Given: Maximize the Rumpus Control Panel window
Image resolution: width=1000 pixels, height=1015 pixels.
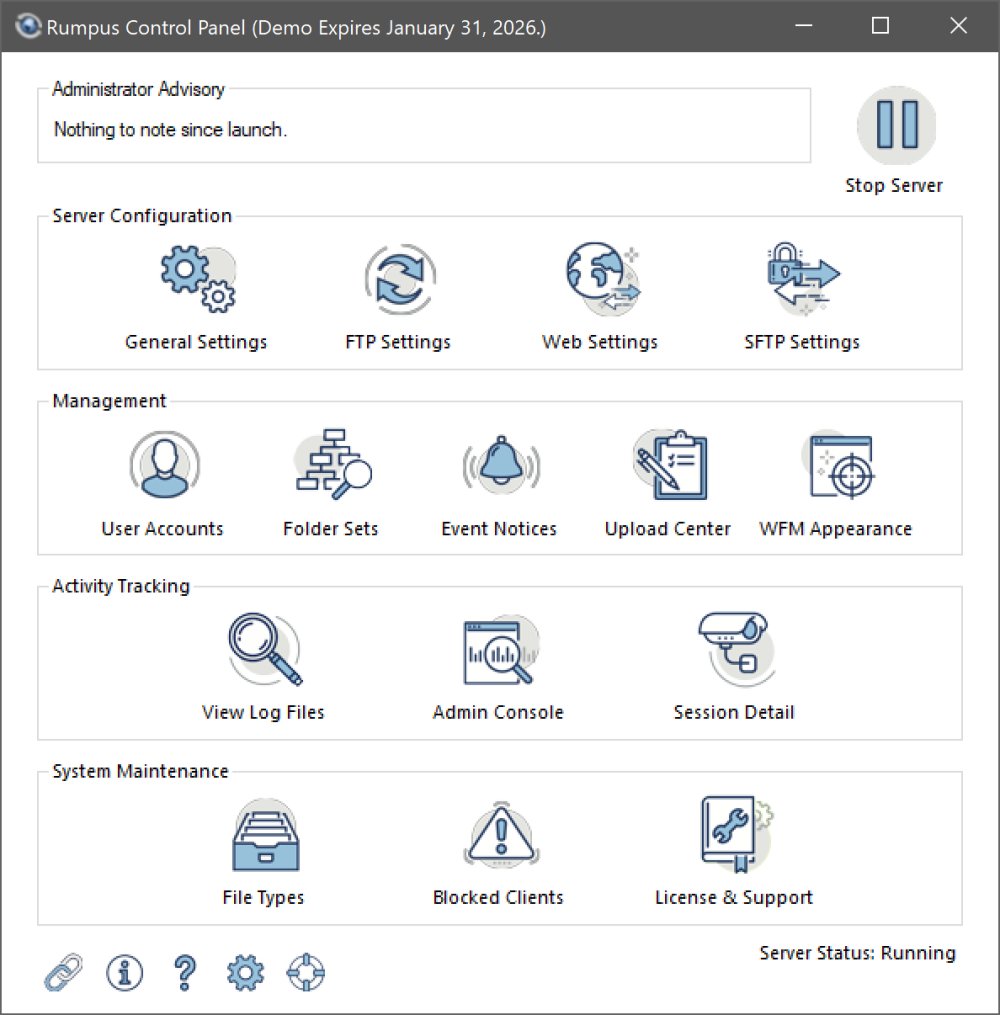Looking at the screenshot, I should point(880,26).
